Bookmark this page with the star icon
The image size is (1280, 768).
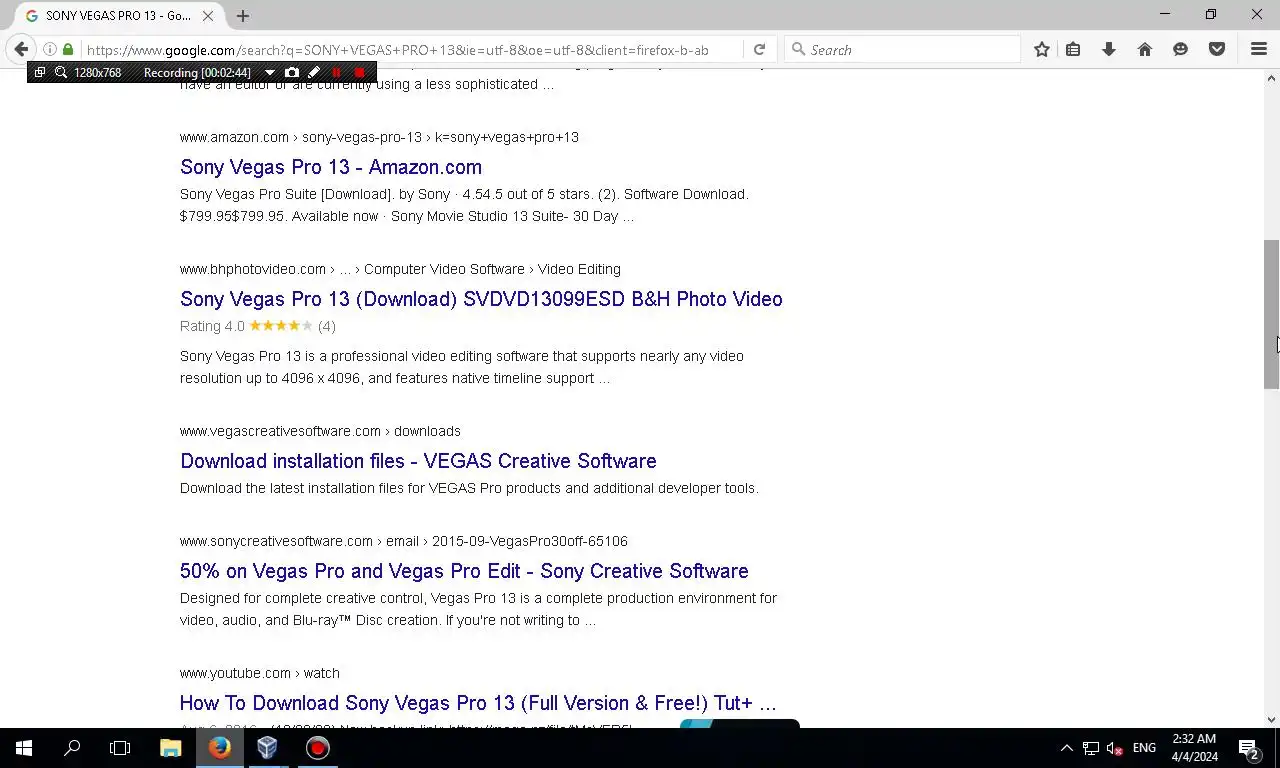1042,49
